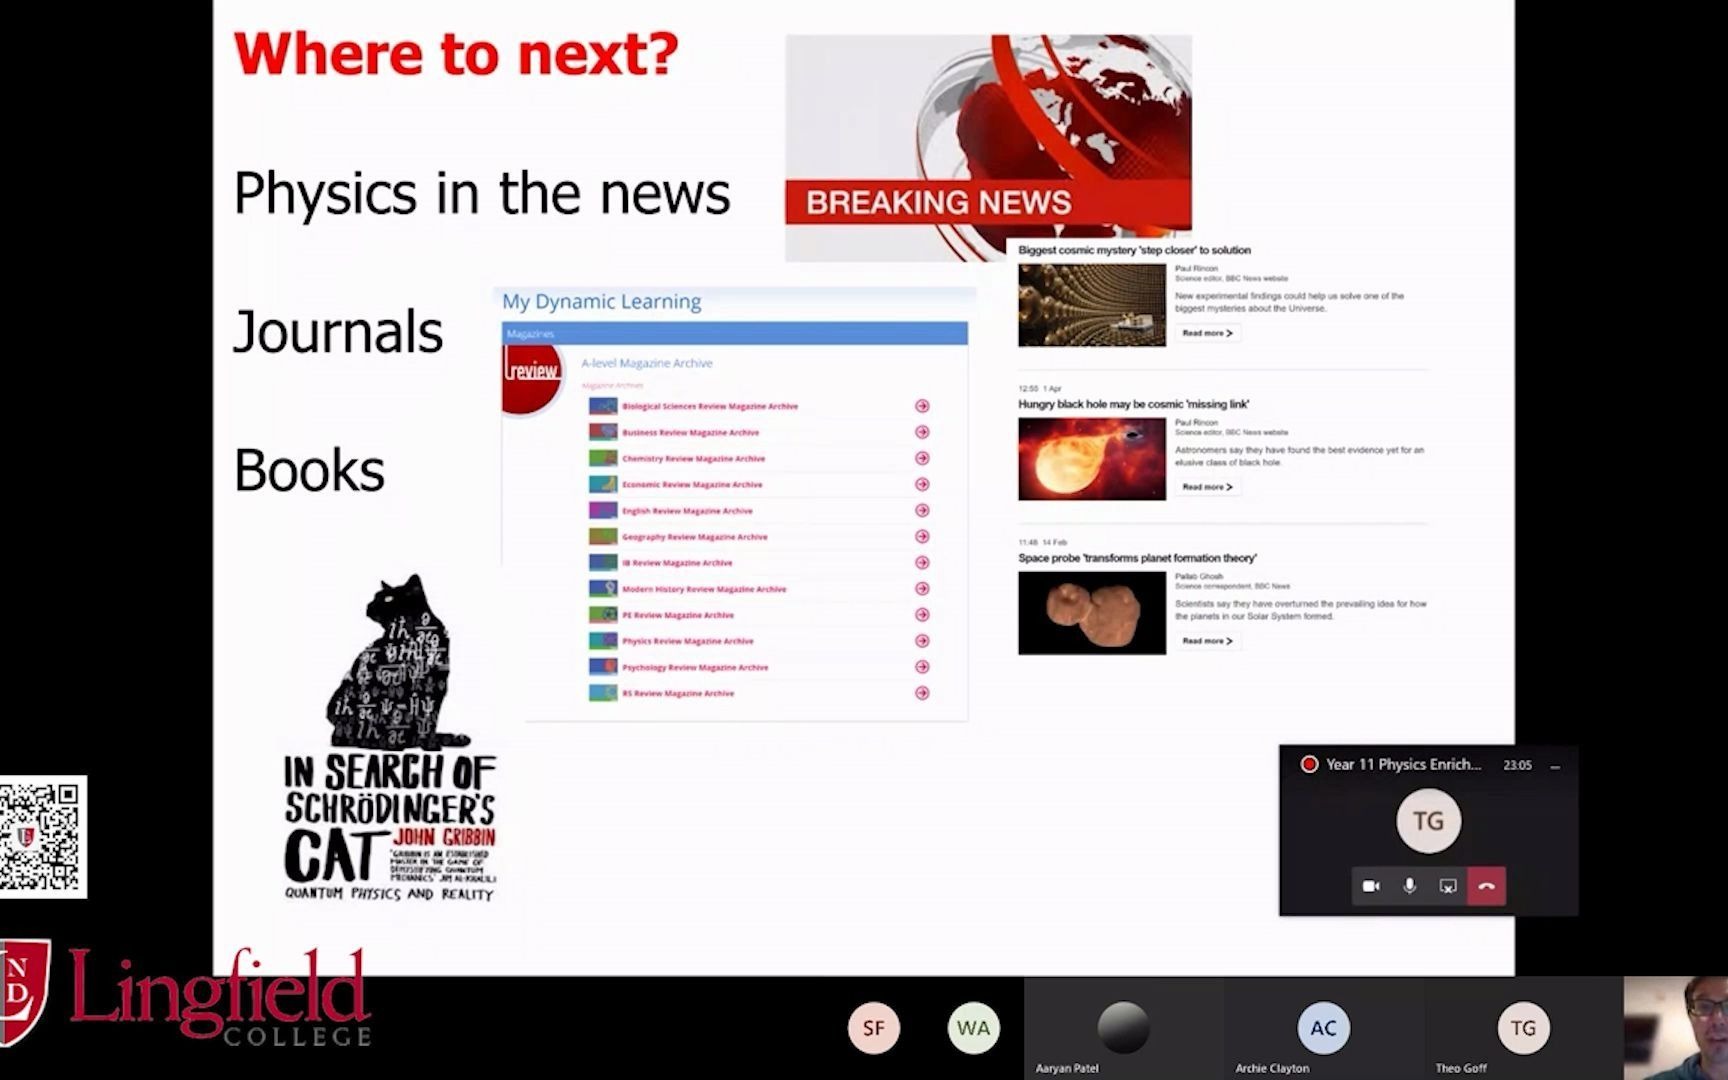Click A-level Magazine Archive heading
Viewport: 1728px width, 1080px height.
click(647, 363)
